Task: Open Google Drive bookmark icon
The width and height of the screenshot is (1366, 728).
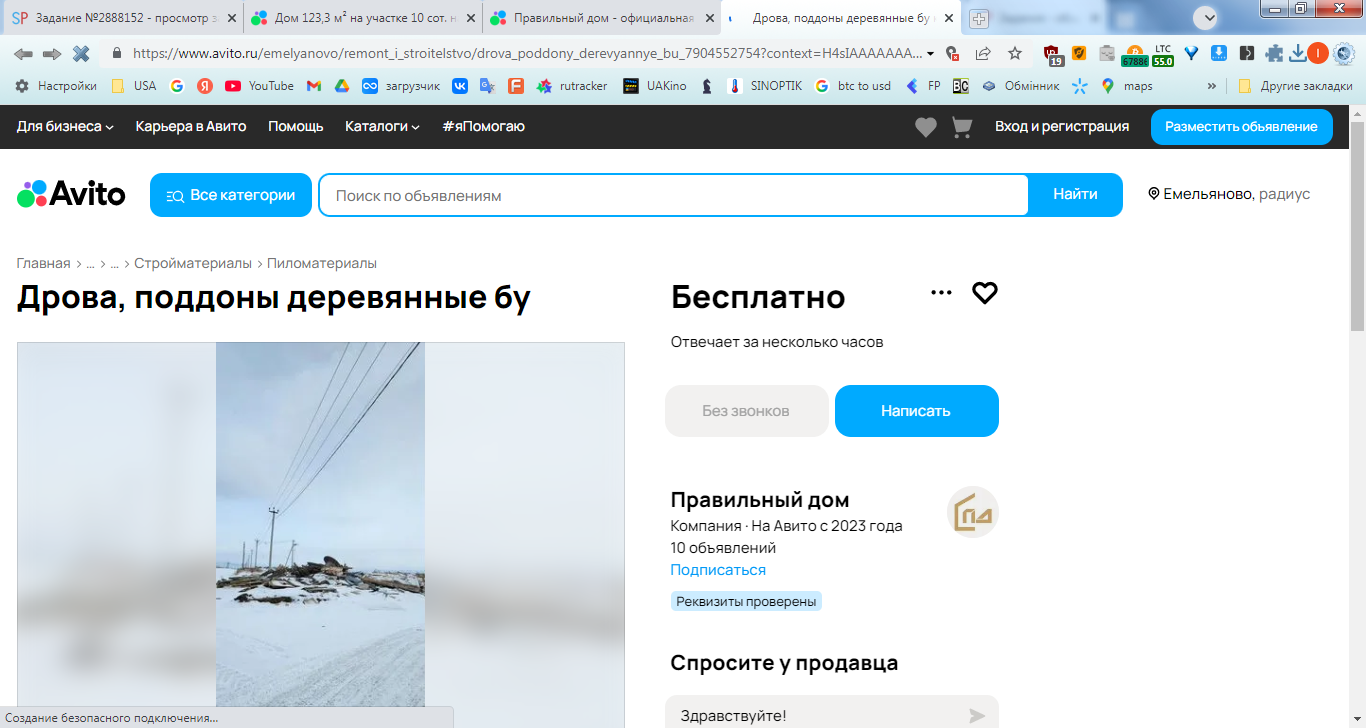Action: [x=341, y=86]
